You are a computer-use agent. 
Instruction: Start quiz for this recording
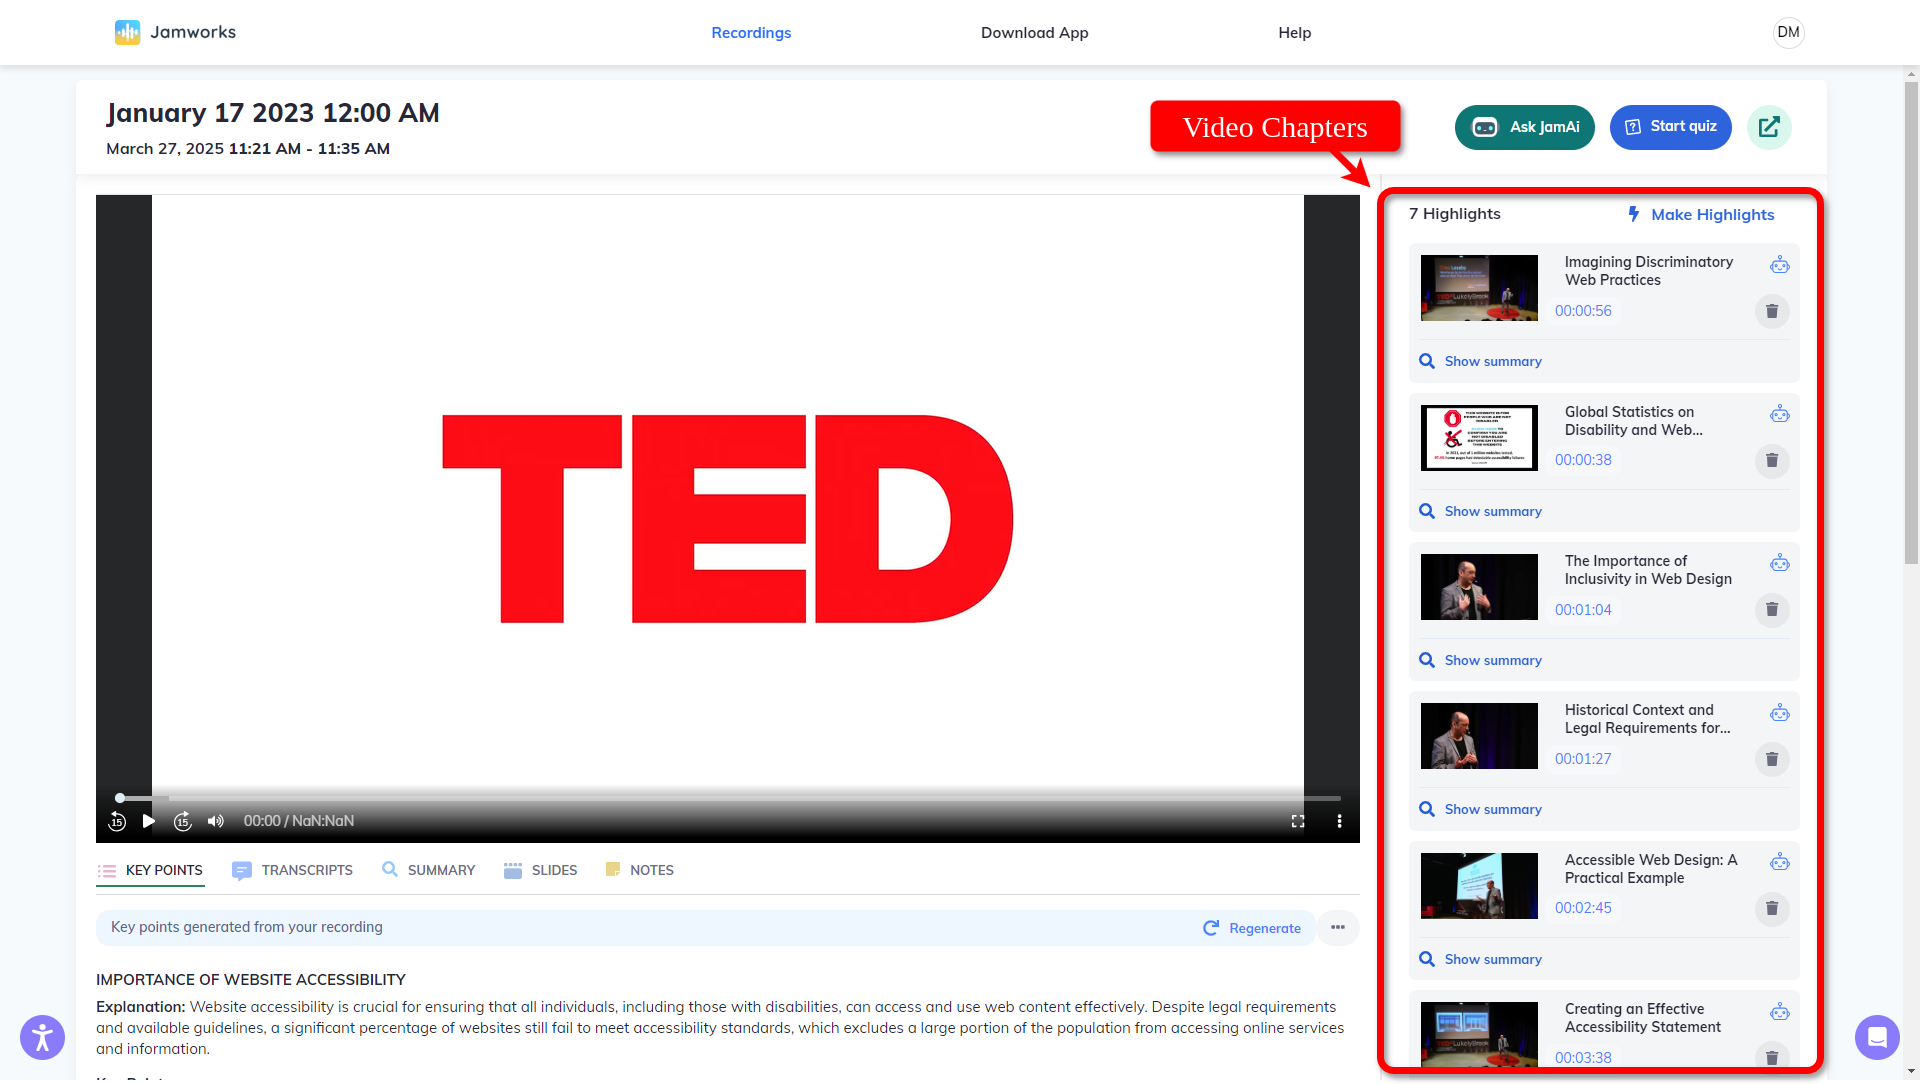coord(1670,127)
